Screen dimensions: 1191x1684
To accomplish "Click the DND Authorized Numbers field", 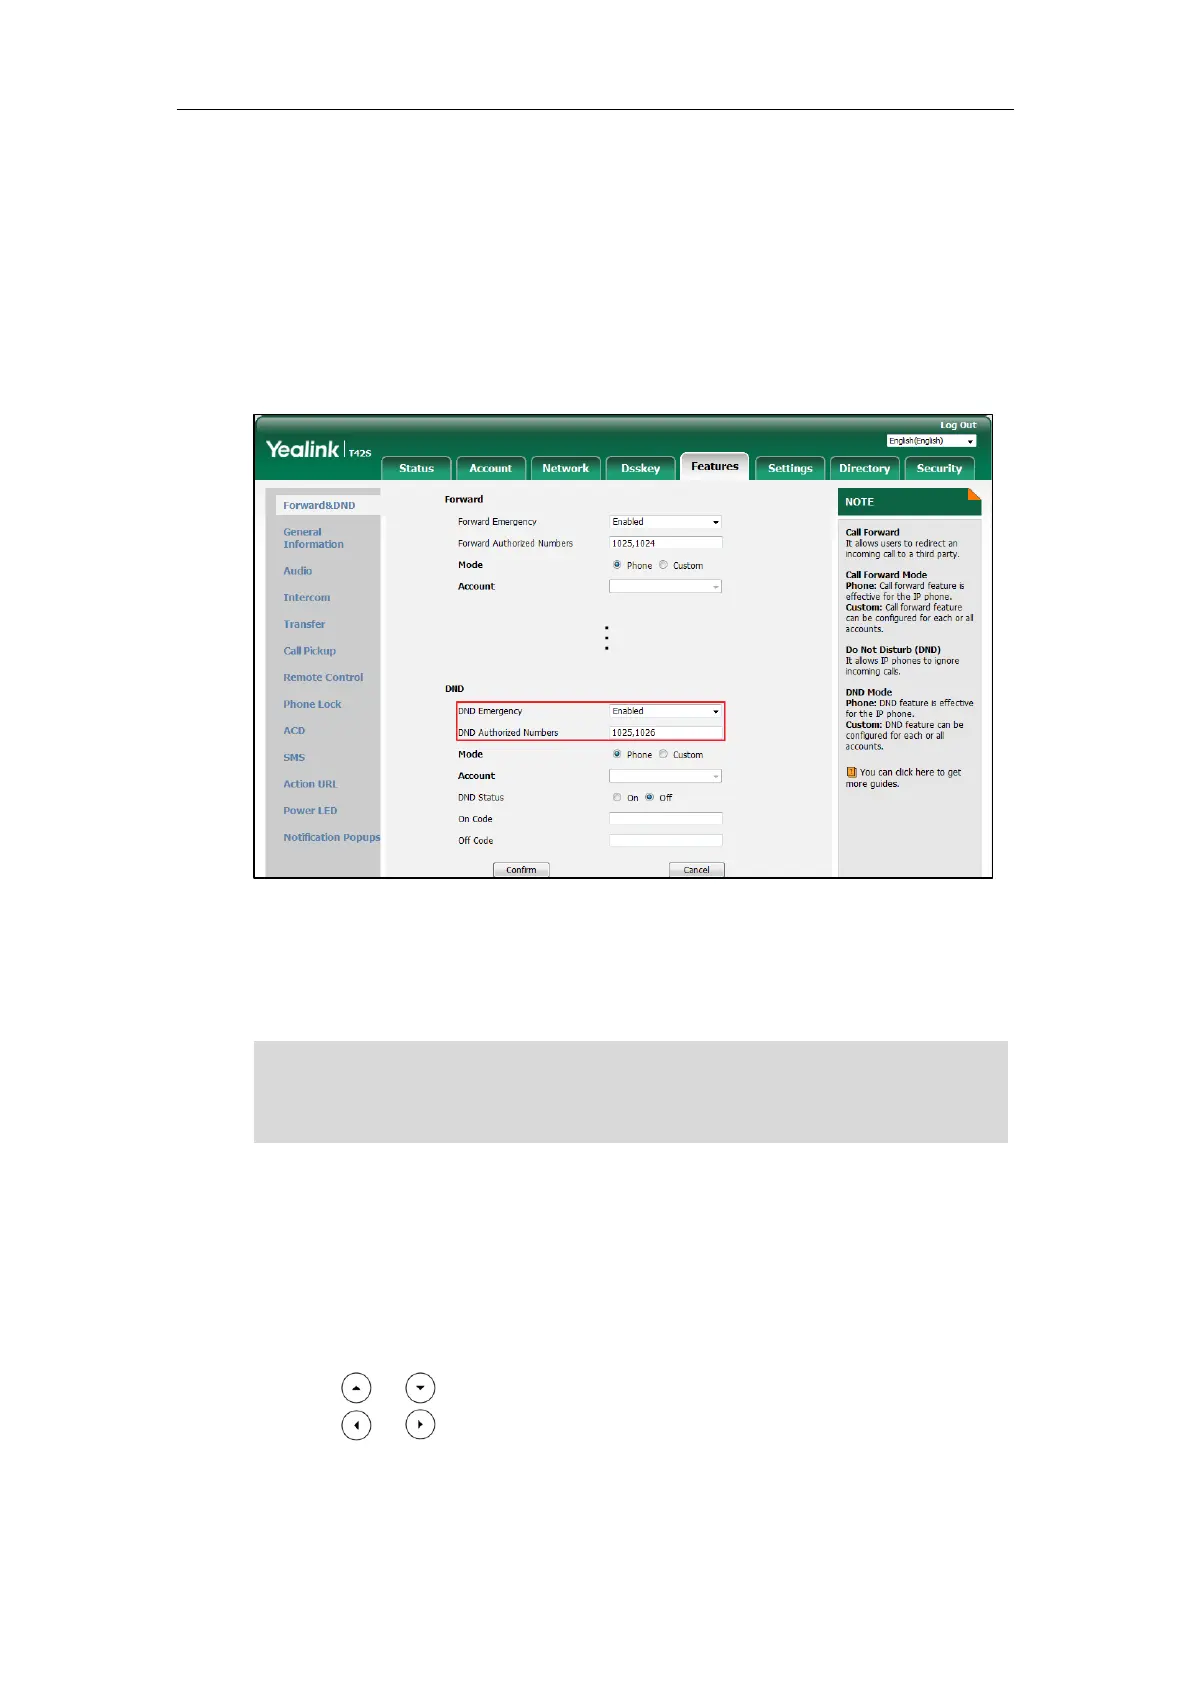I will tap(665, 733).
